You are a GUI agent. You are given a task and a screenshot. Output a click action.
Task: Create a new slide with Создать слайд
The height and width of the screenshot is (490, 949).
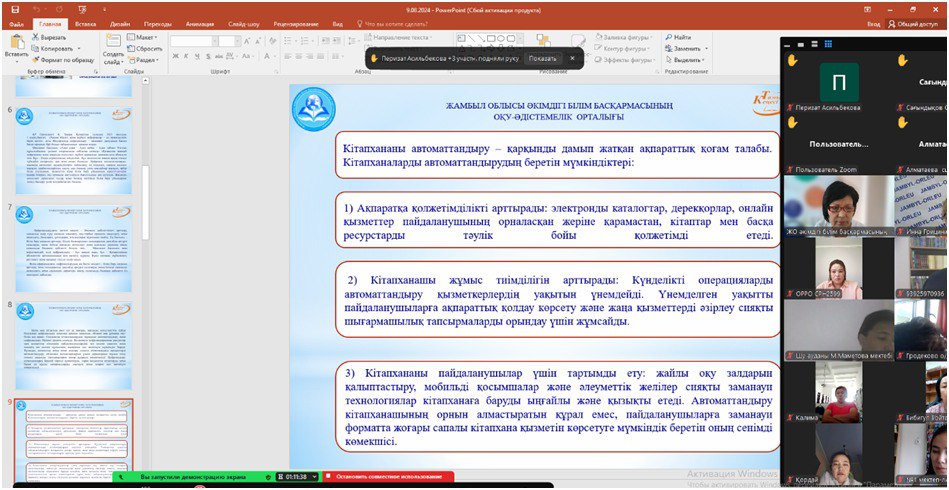click(x=113, y=49)
